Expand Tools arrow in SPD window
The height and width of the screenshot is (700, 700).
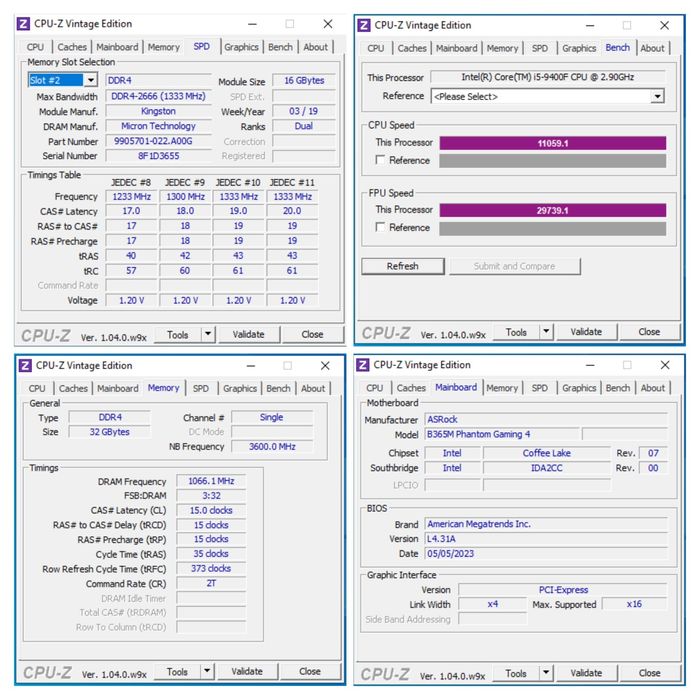point(208,334)
